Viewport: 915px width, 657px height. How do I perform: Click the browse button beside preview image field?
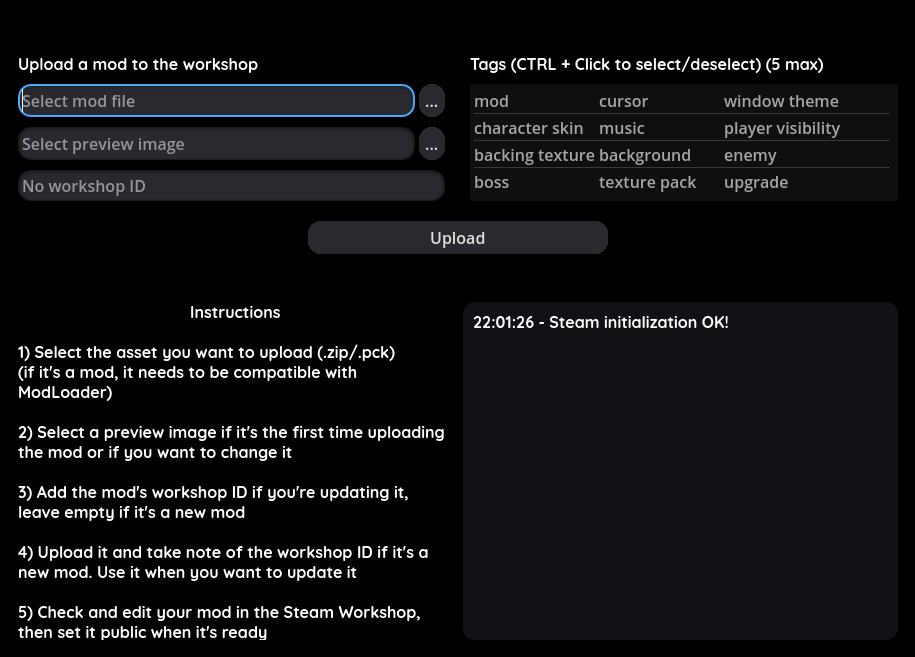(x=431, y=144)
